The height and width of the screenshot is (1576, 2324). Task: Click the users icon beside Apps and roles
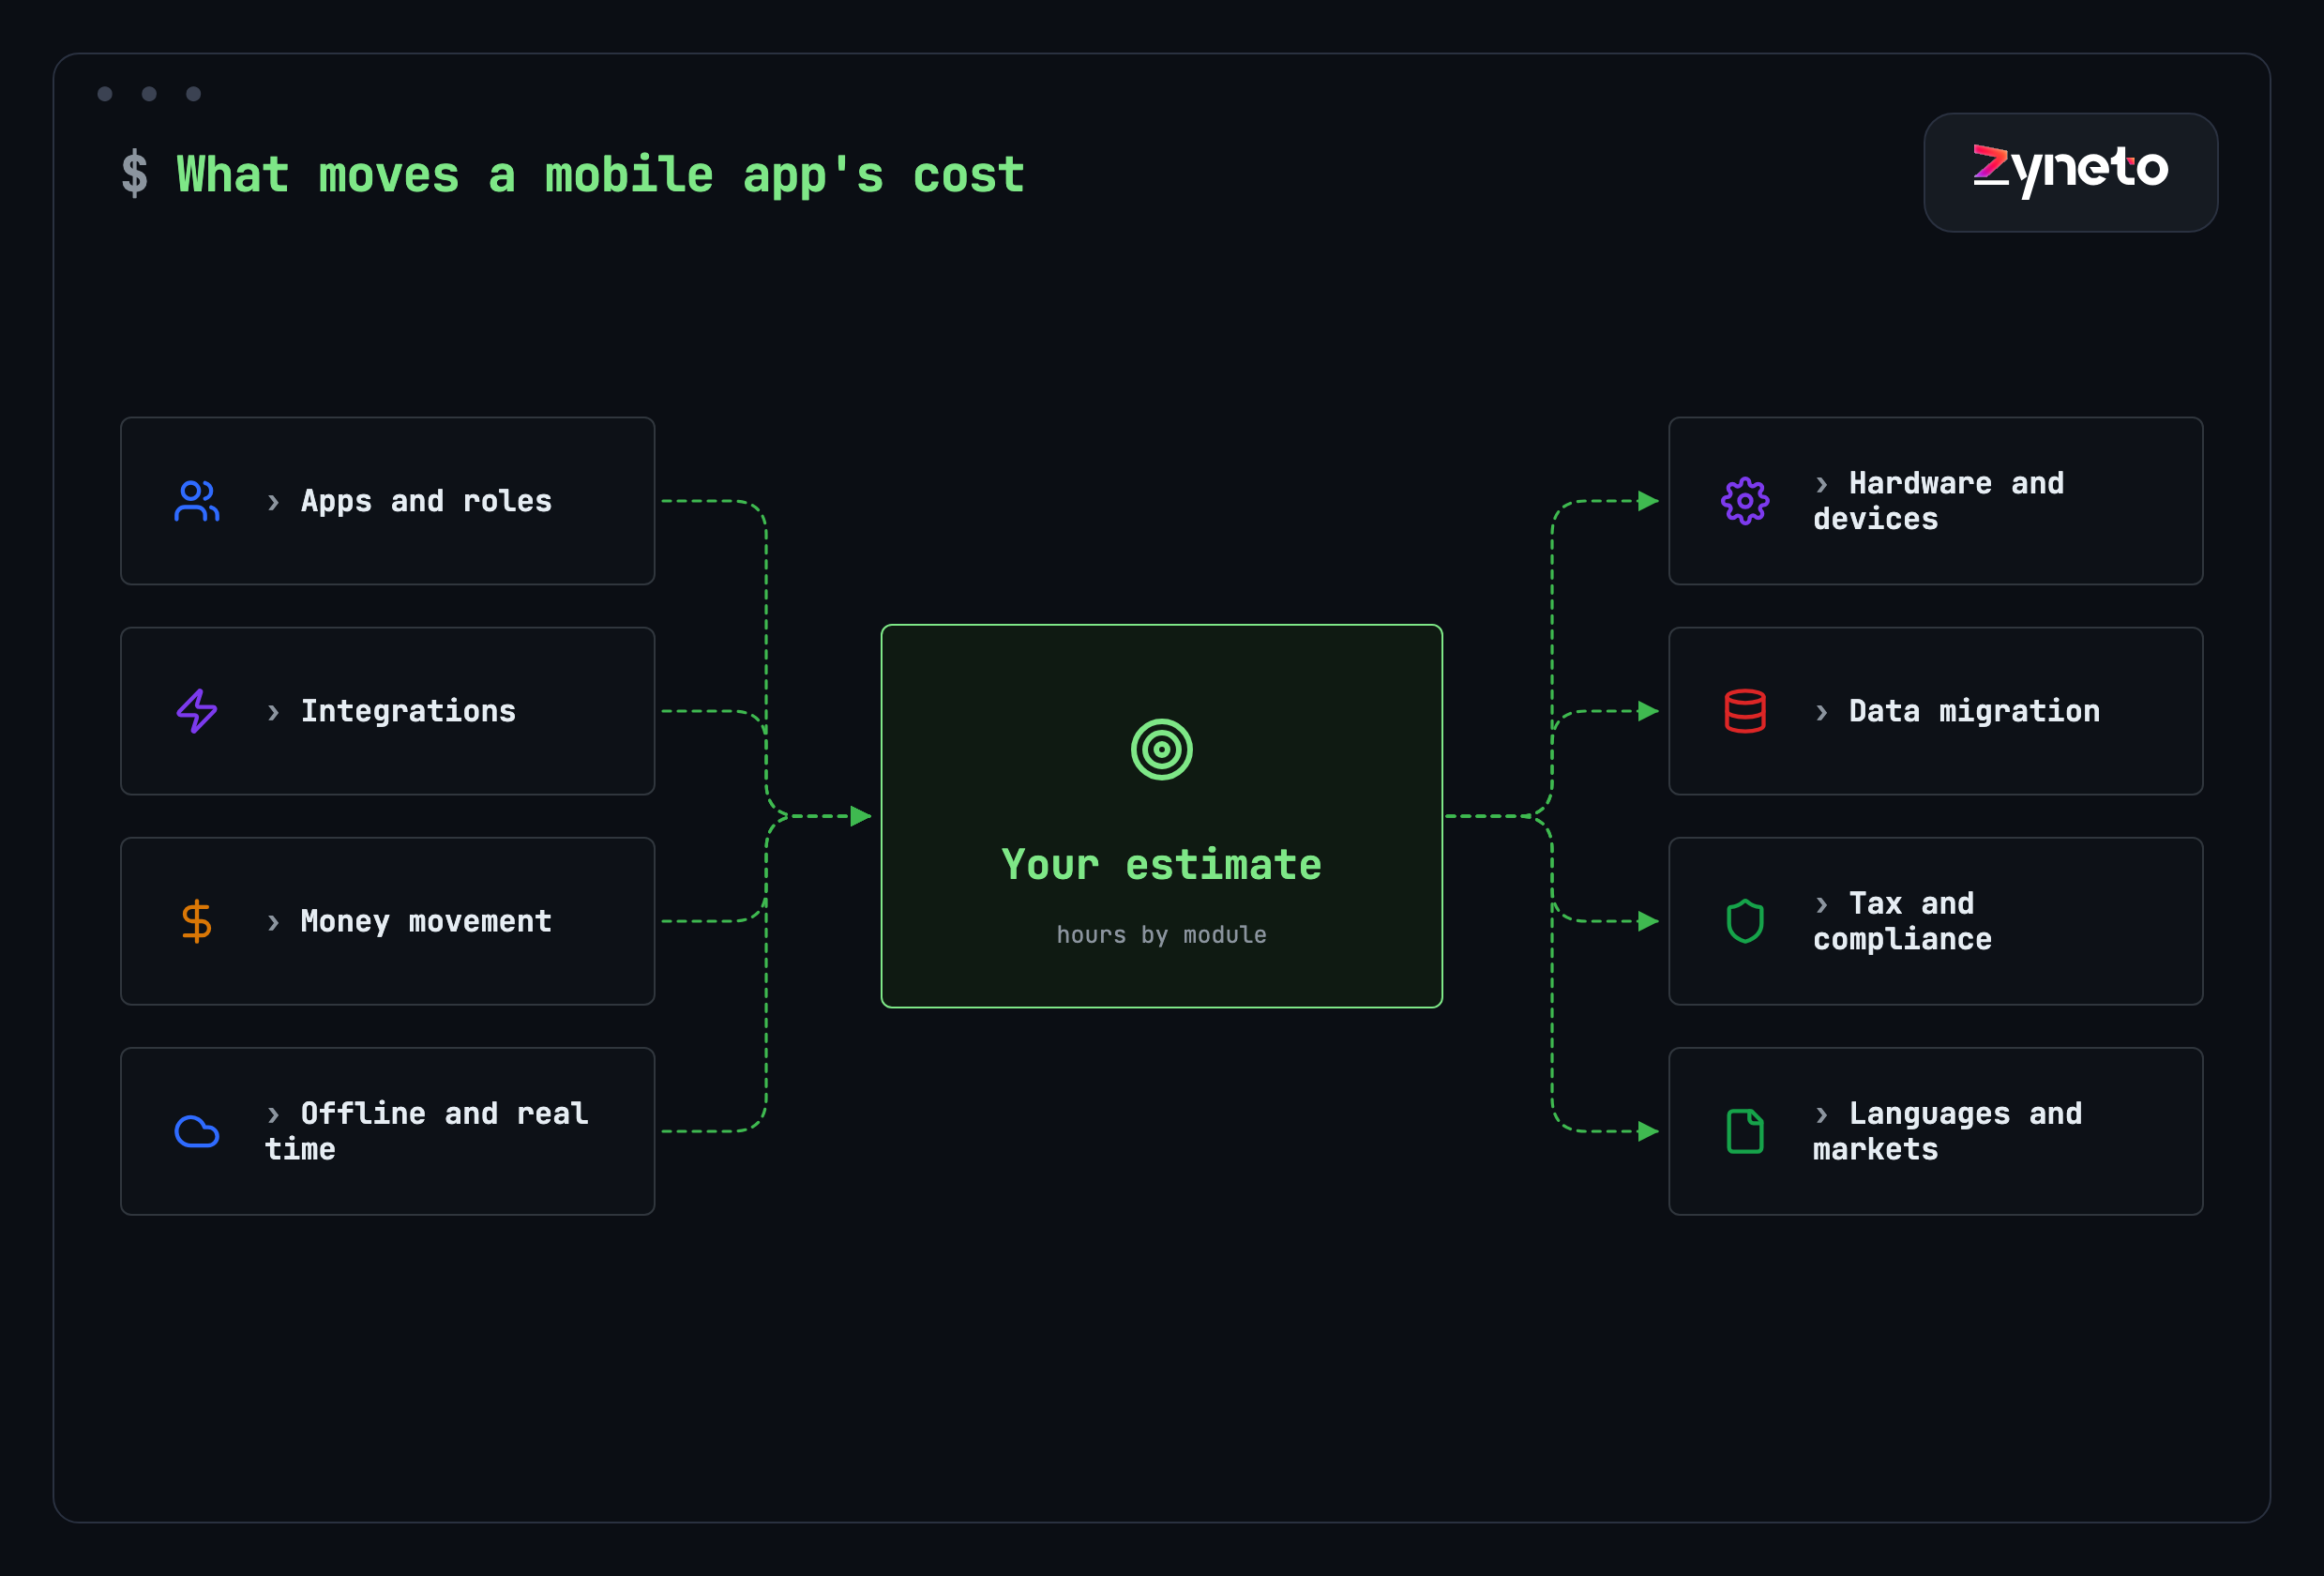197,501
